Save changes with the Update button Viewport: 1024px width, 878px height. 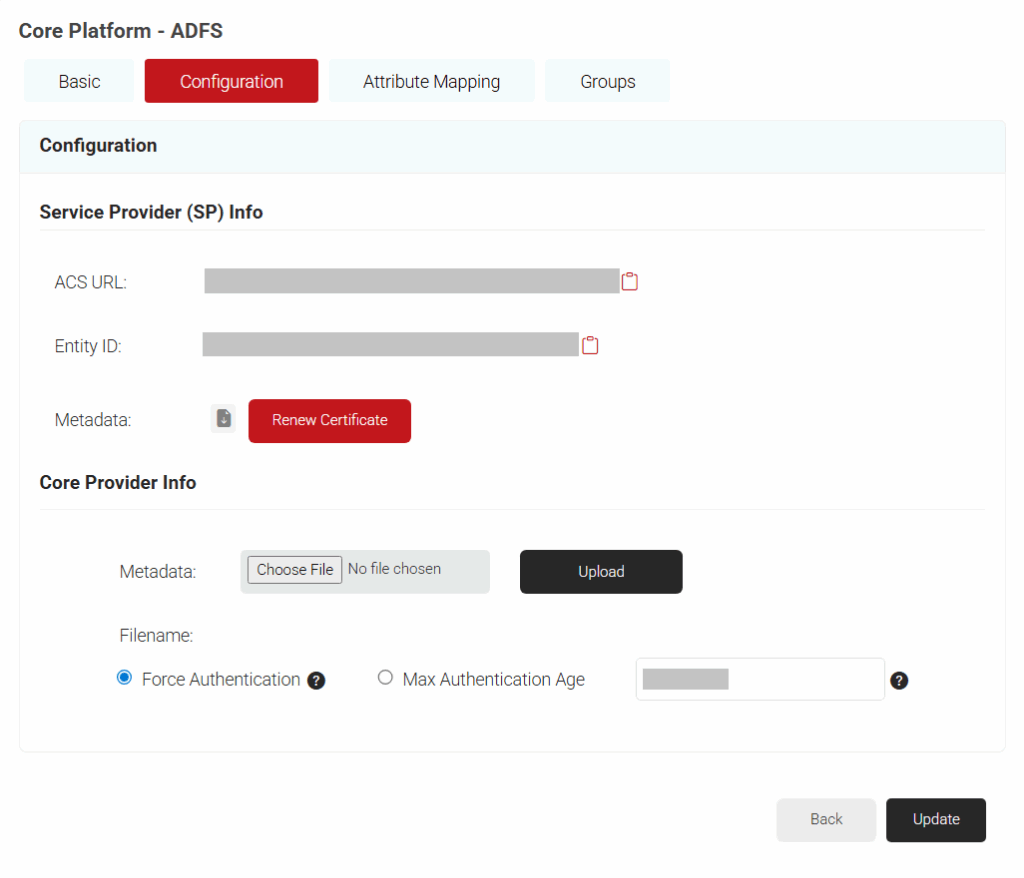(x=936, y=819)
